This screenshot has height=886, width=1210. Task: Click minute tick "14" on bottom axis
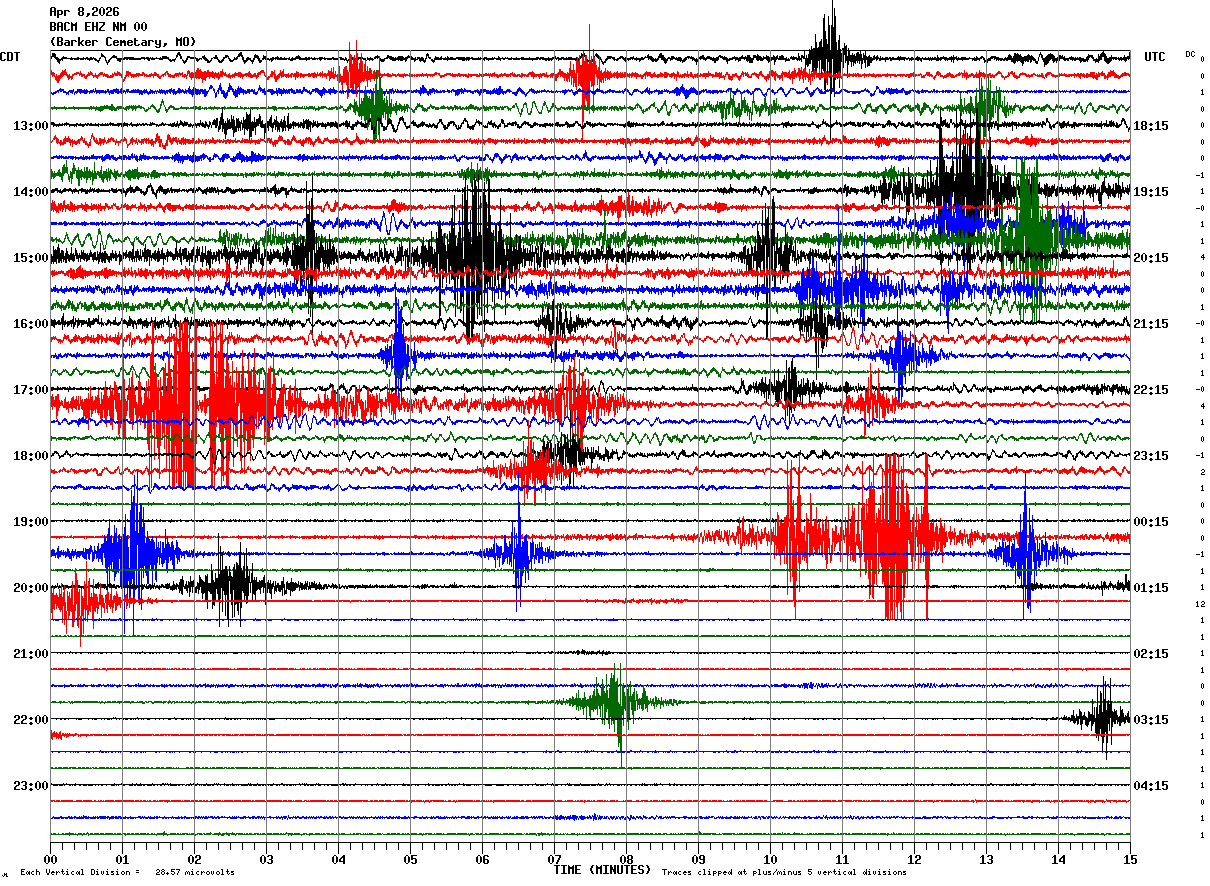coord(1058,859)
